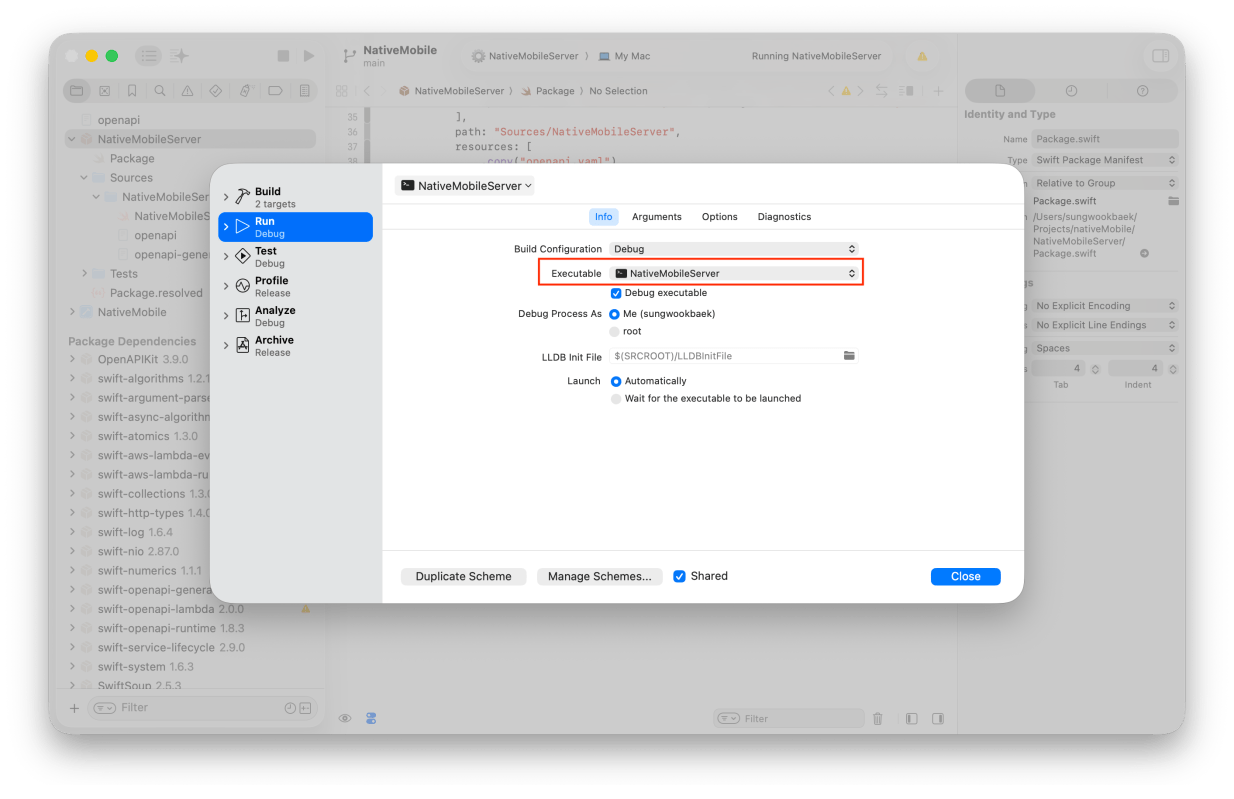Uncheck the Shared scheme checkbox
The height and width of the screenshot is (799, 1234).
680,576
